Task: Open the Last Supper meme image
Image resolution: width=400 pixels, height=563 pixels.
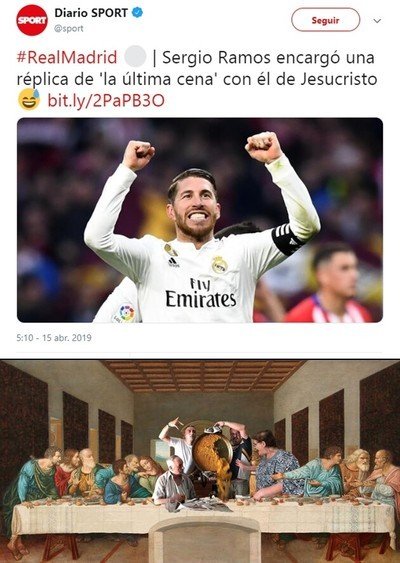Action: click(x=200, y=461)
